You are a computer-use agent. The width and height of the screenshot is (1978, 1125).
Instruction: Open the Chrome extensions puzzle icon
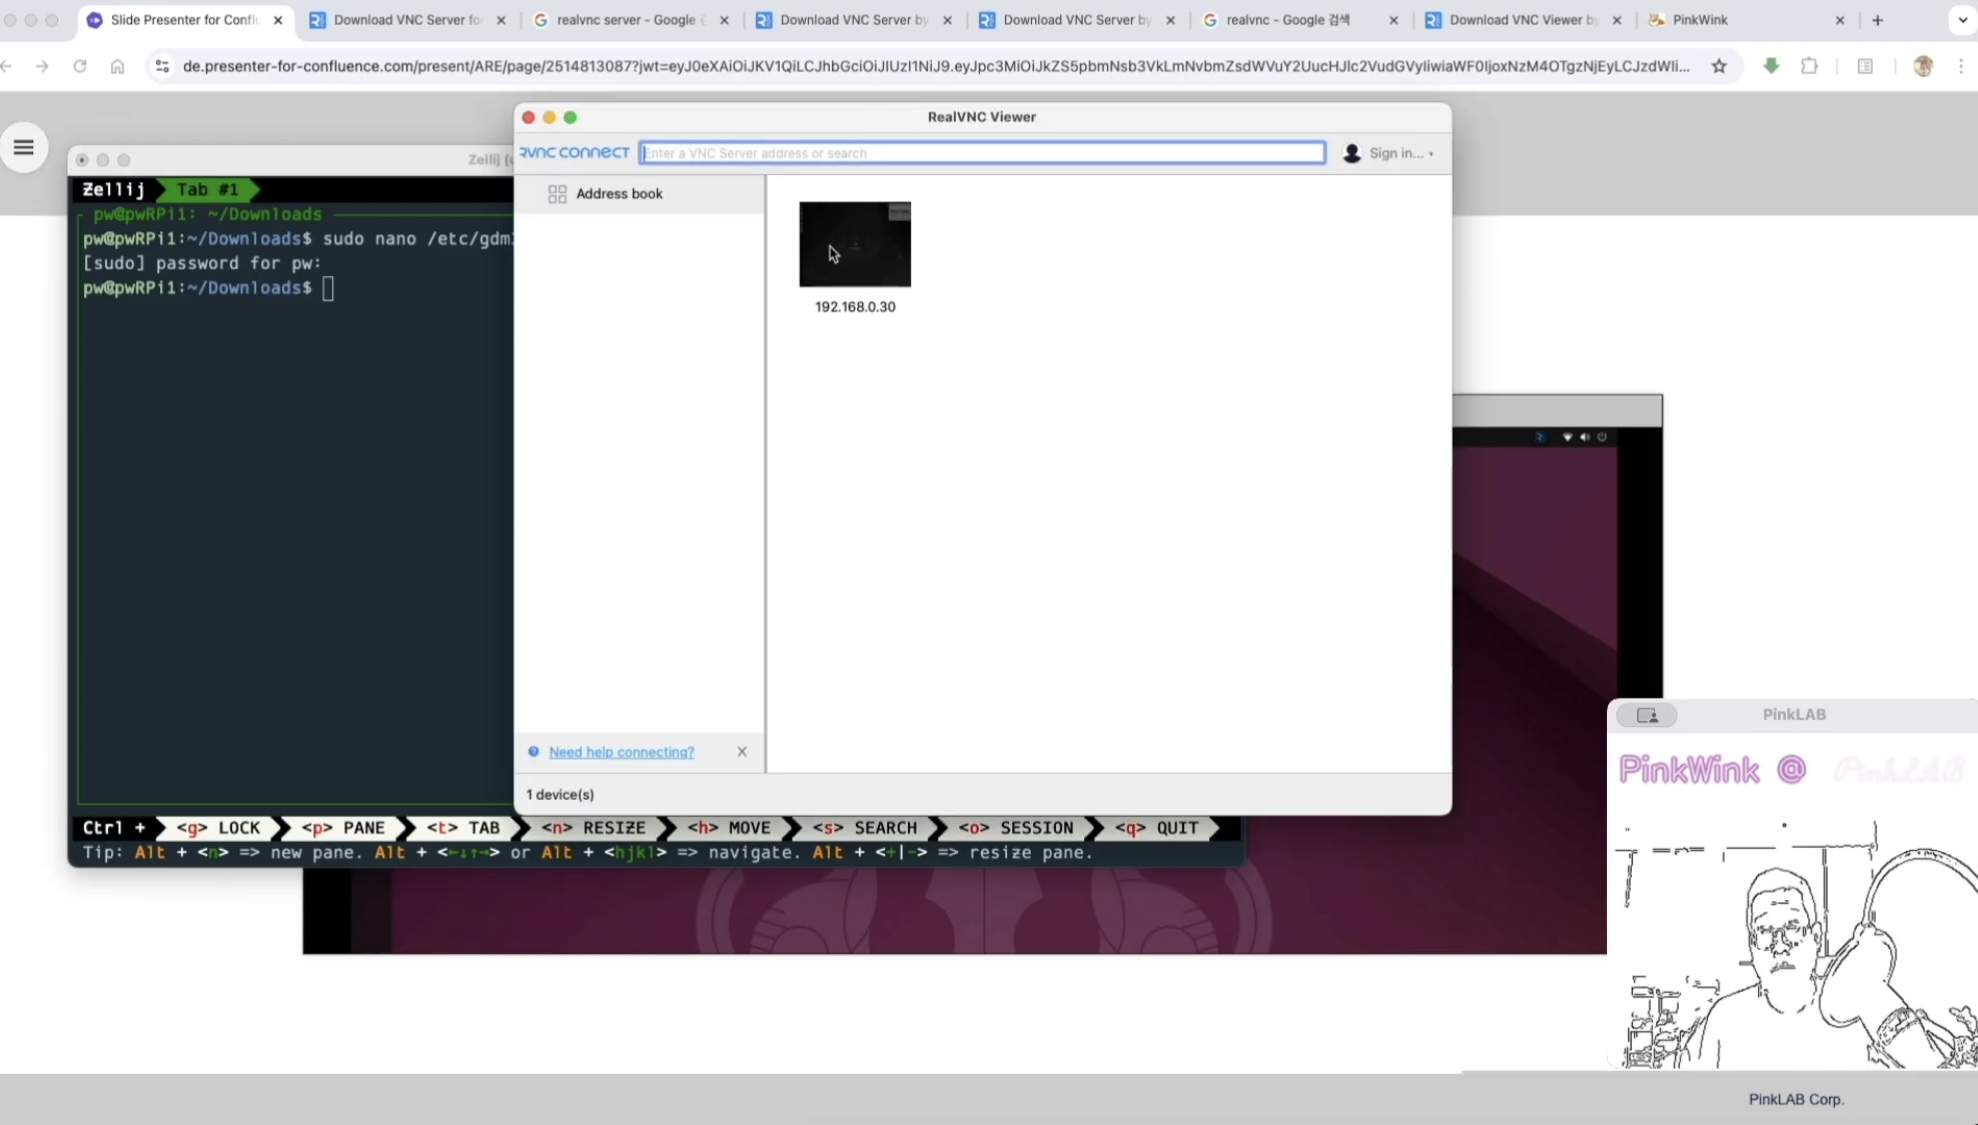click(1809, 66)
